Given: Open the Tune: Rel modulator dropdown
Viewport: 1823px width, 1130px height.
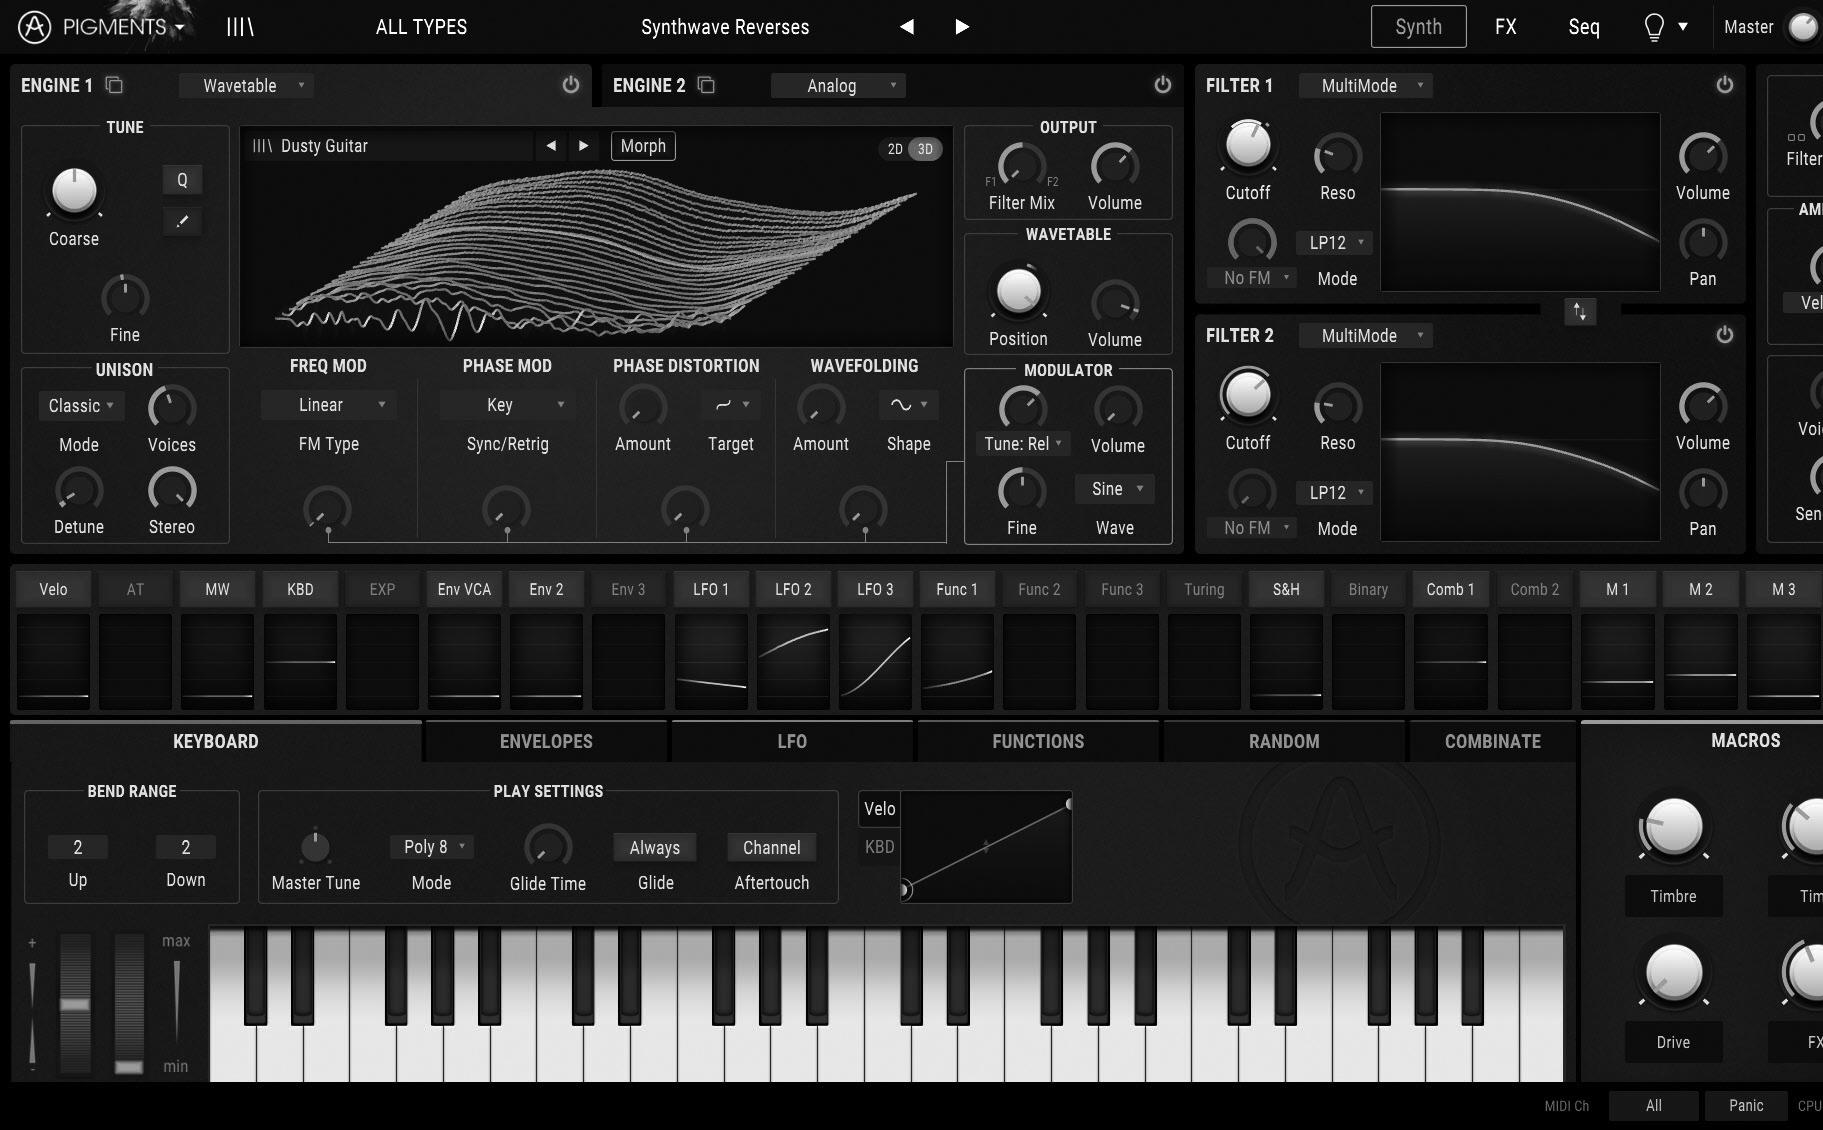Looking at the screenshot, I should pyautogui.click(x=1022, y=444).
